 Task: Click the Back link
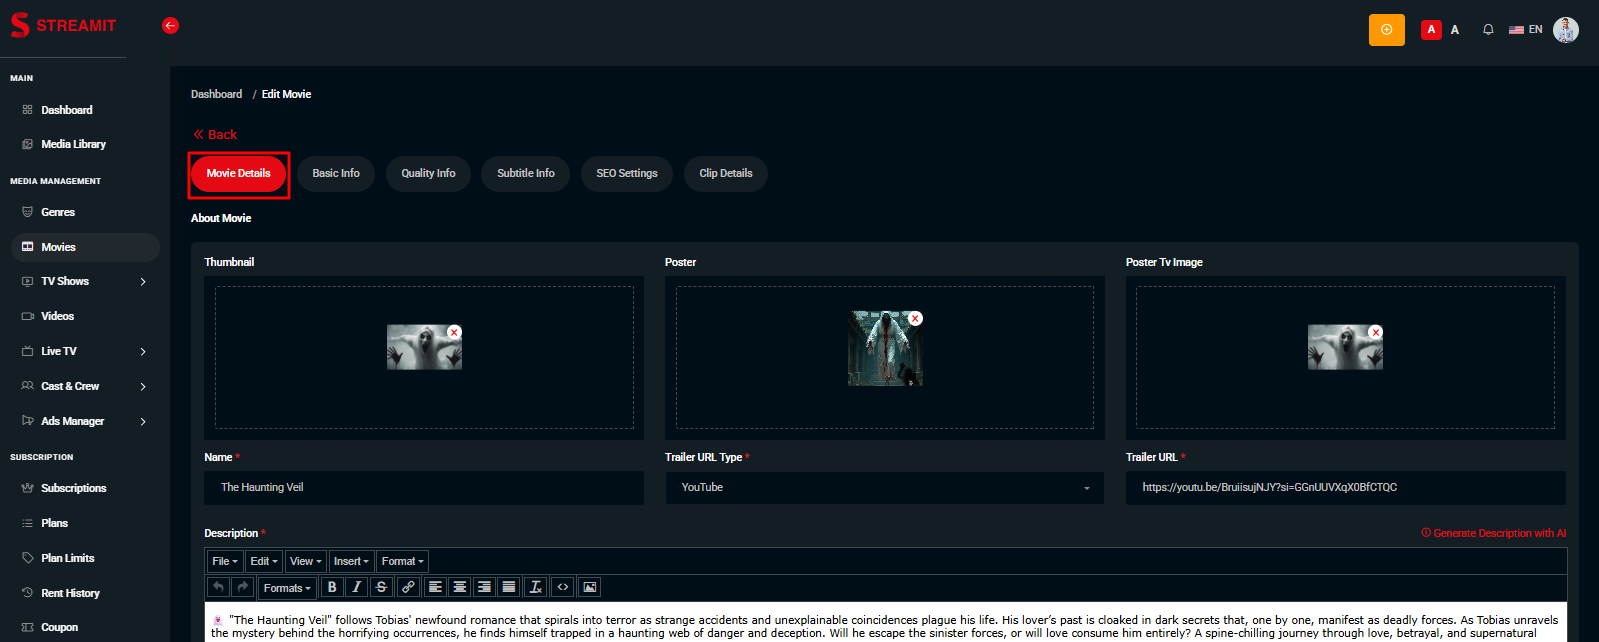[x=216, y=135]
